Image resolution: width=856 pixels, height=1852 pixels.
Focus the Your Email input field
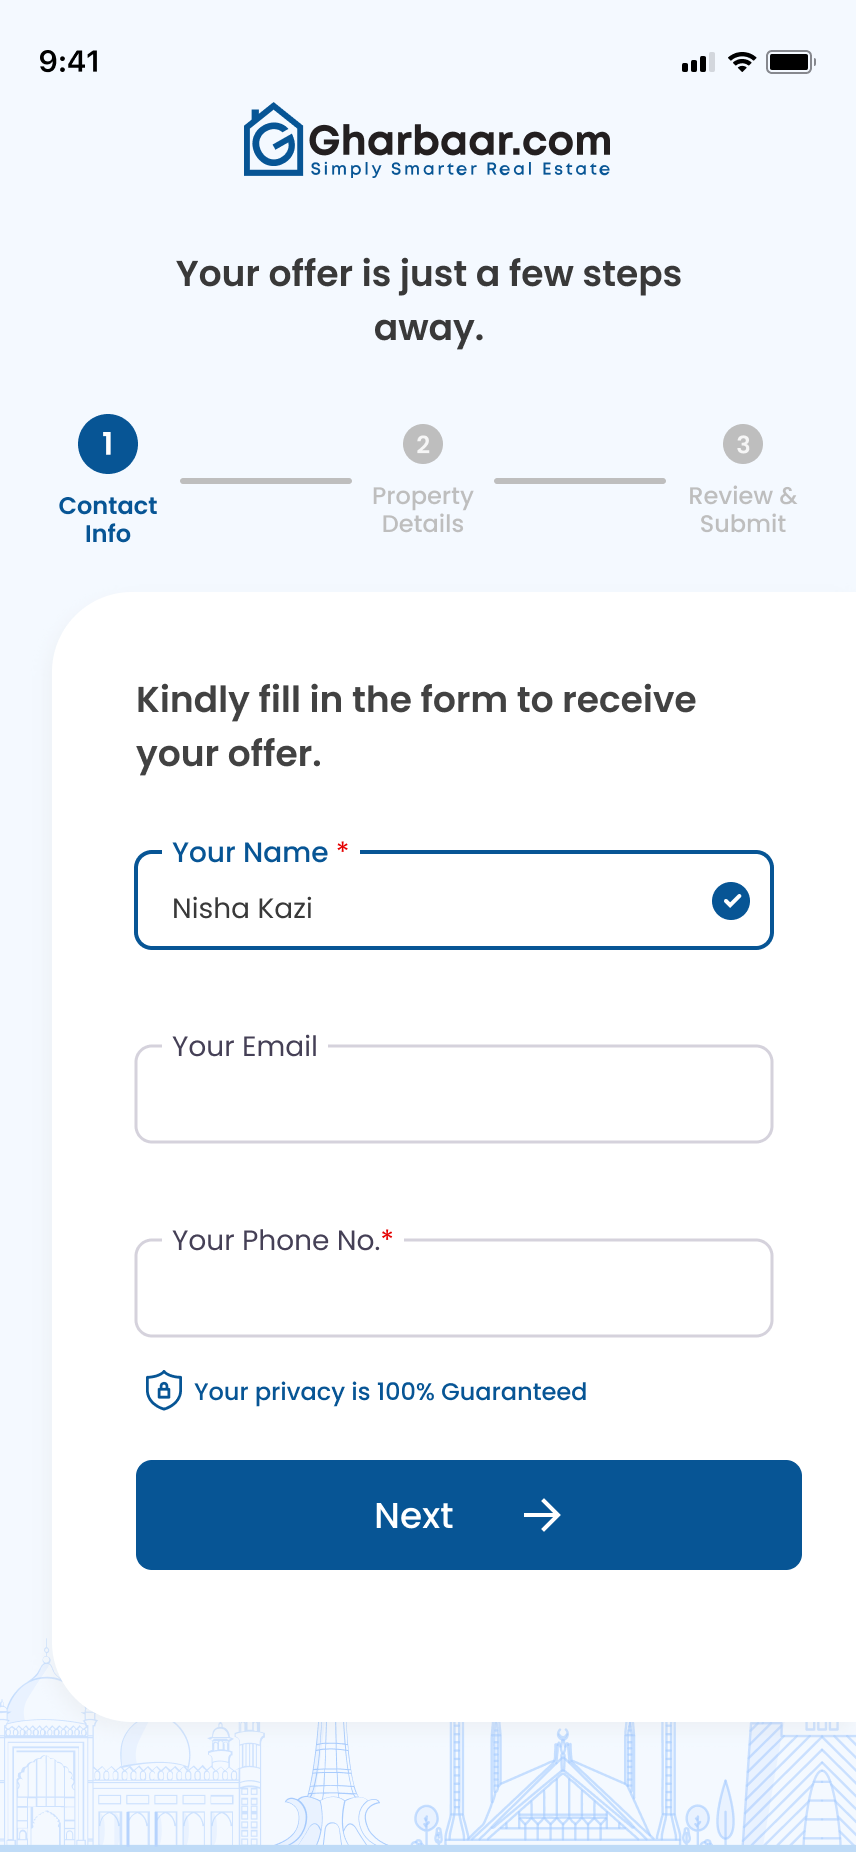(x=454, y=1094)
